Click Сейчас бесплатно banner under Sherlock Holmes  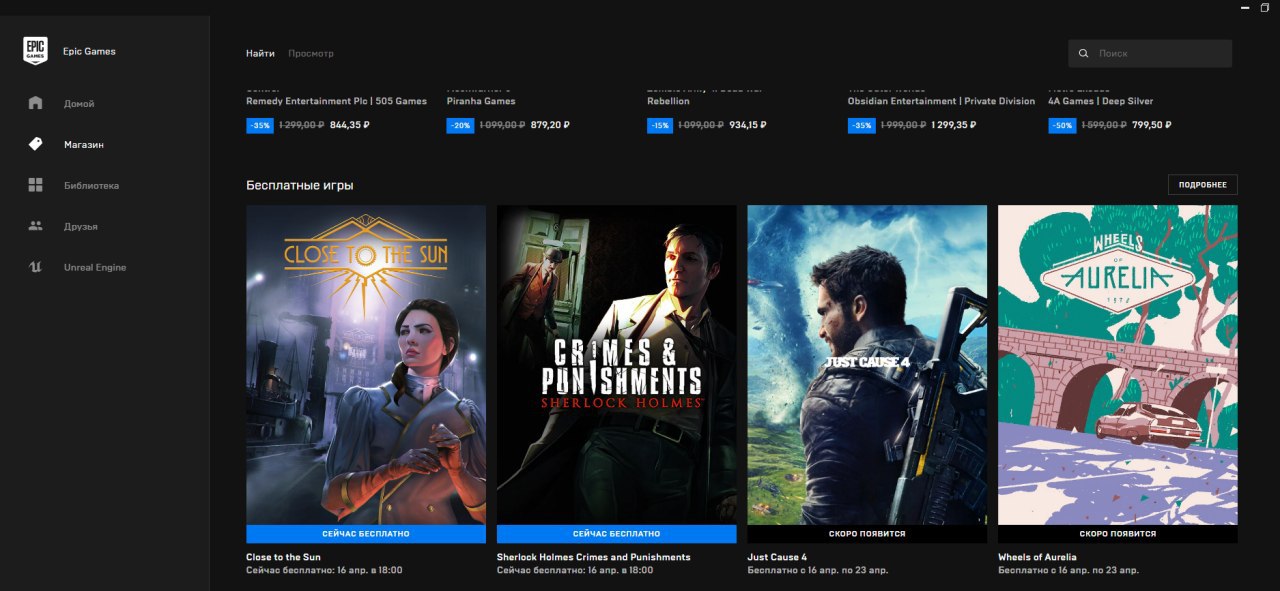[616, 534]
